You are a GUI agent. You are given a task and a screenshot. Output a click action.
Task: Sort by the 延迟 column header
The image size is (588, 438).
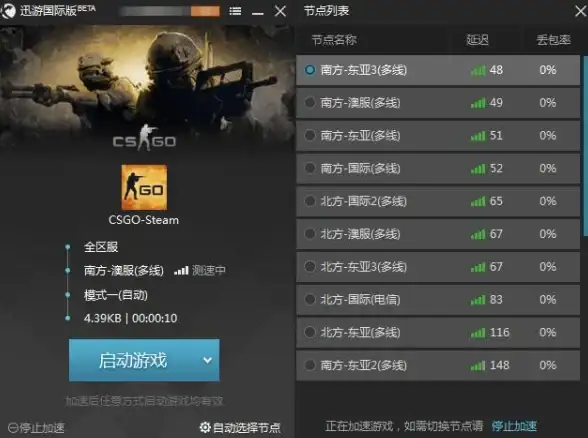tap(477, 40)
